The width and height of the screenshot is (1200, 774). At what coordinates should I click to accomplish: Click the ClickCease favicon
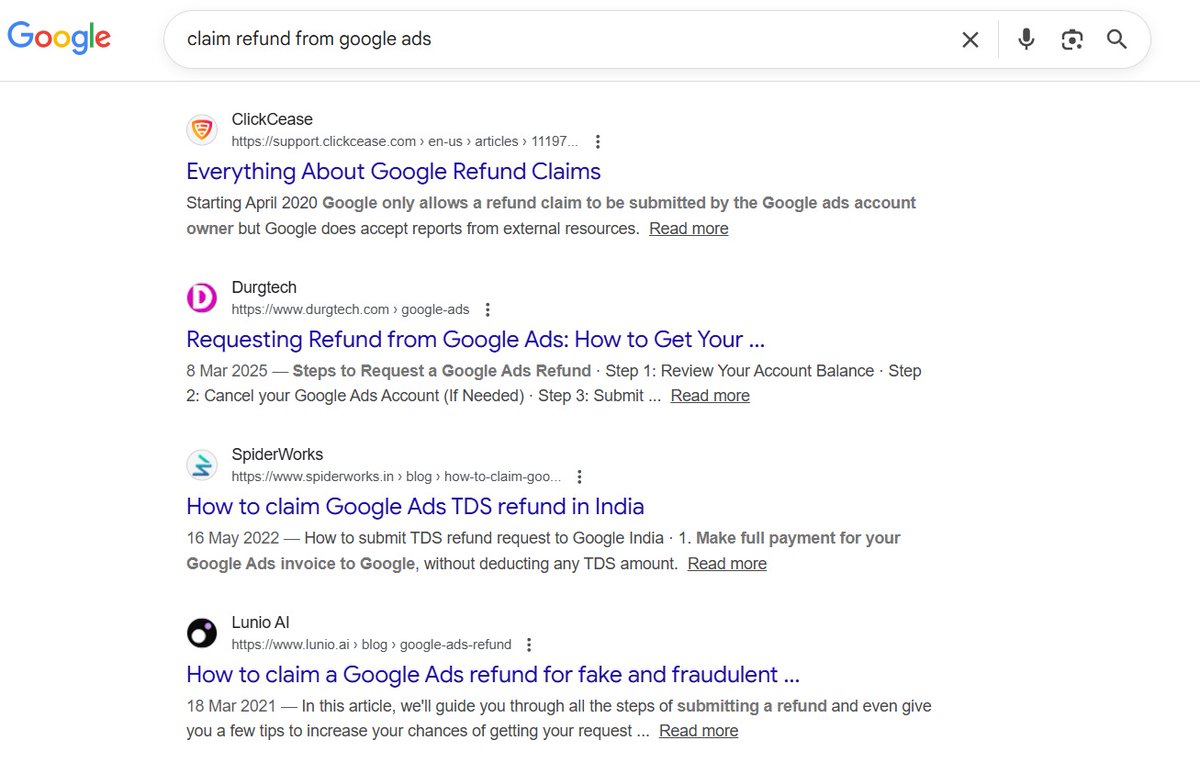(202, 130)
